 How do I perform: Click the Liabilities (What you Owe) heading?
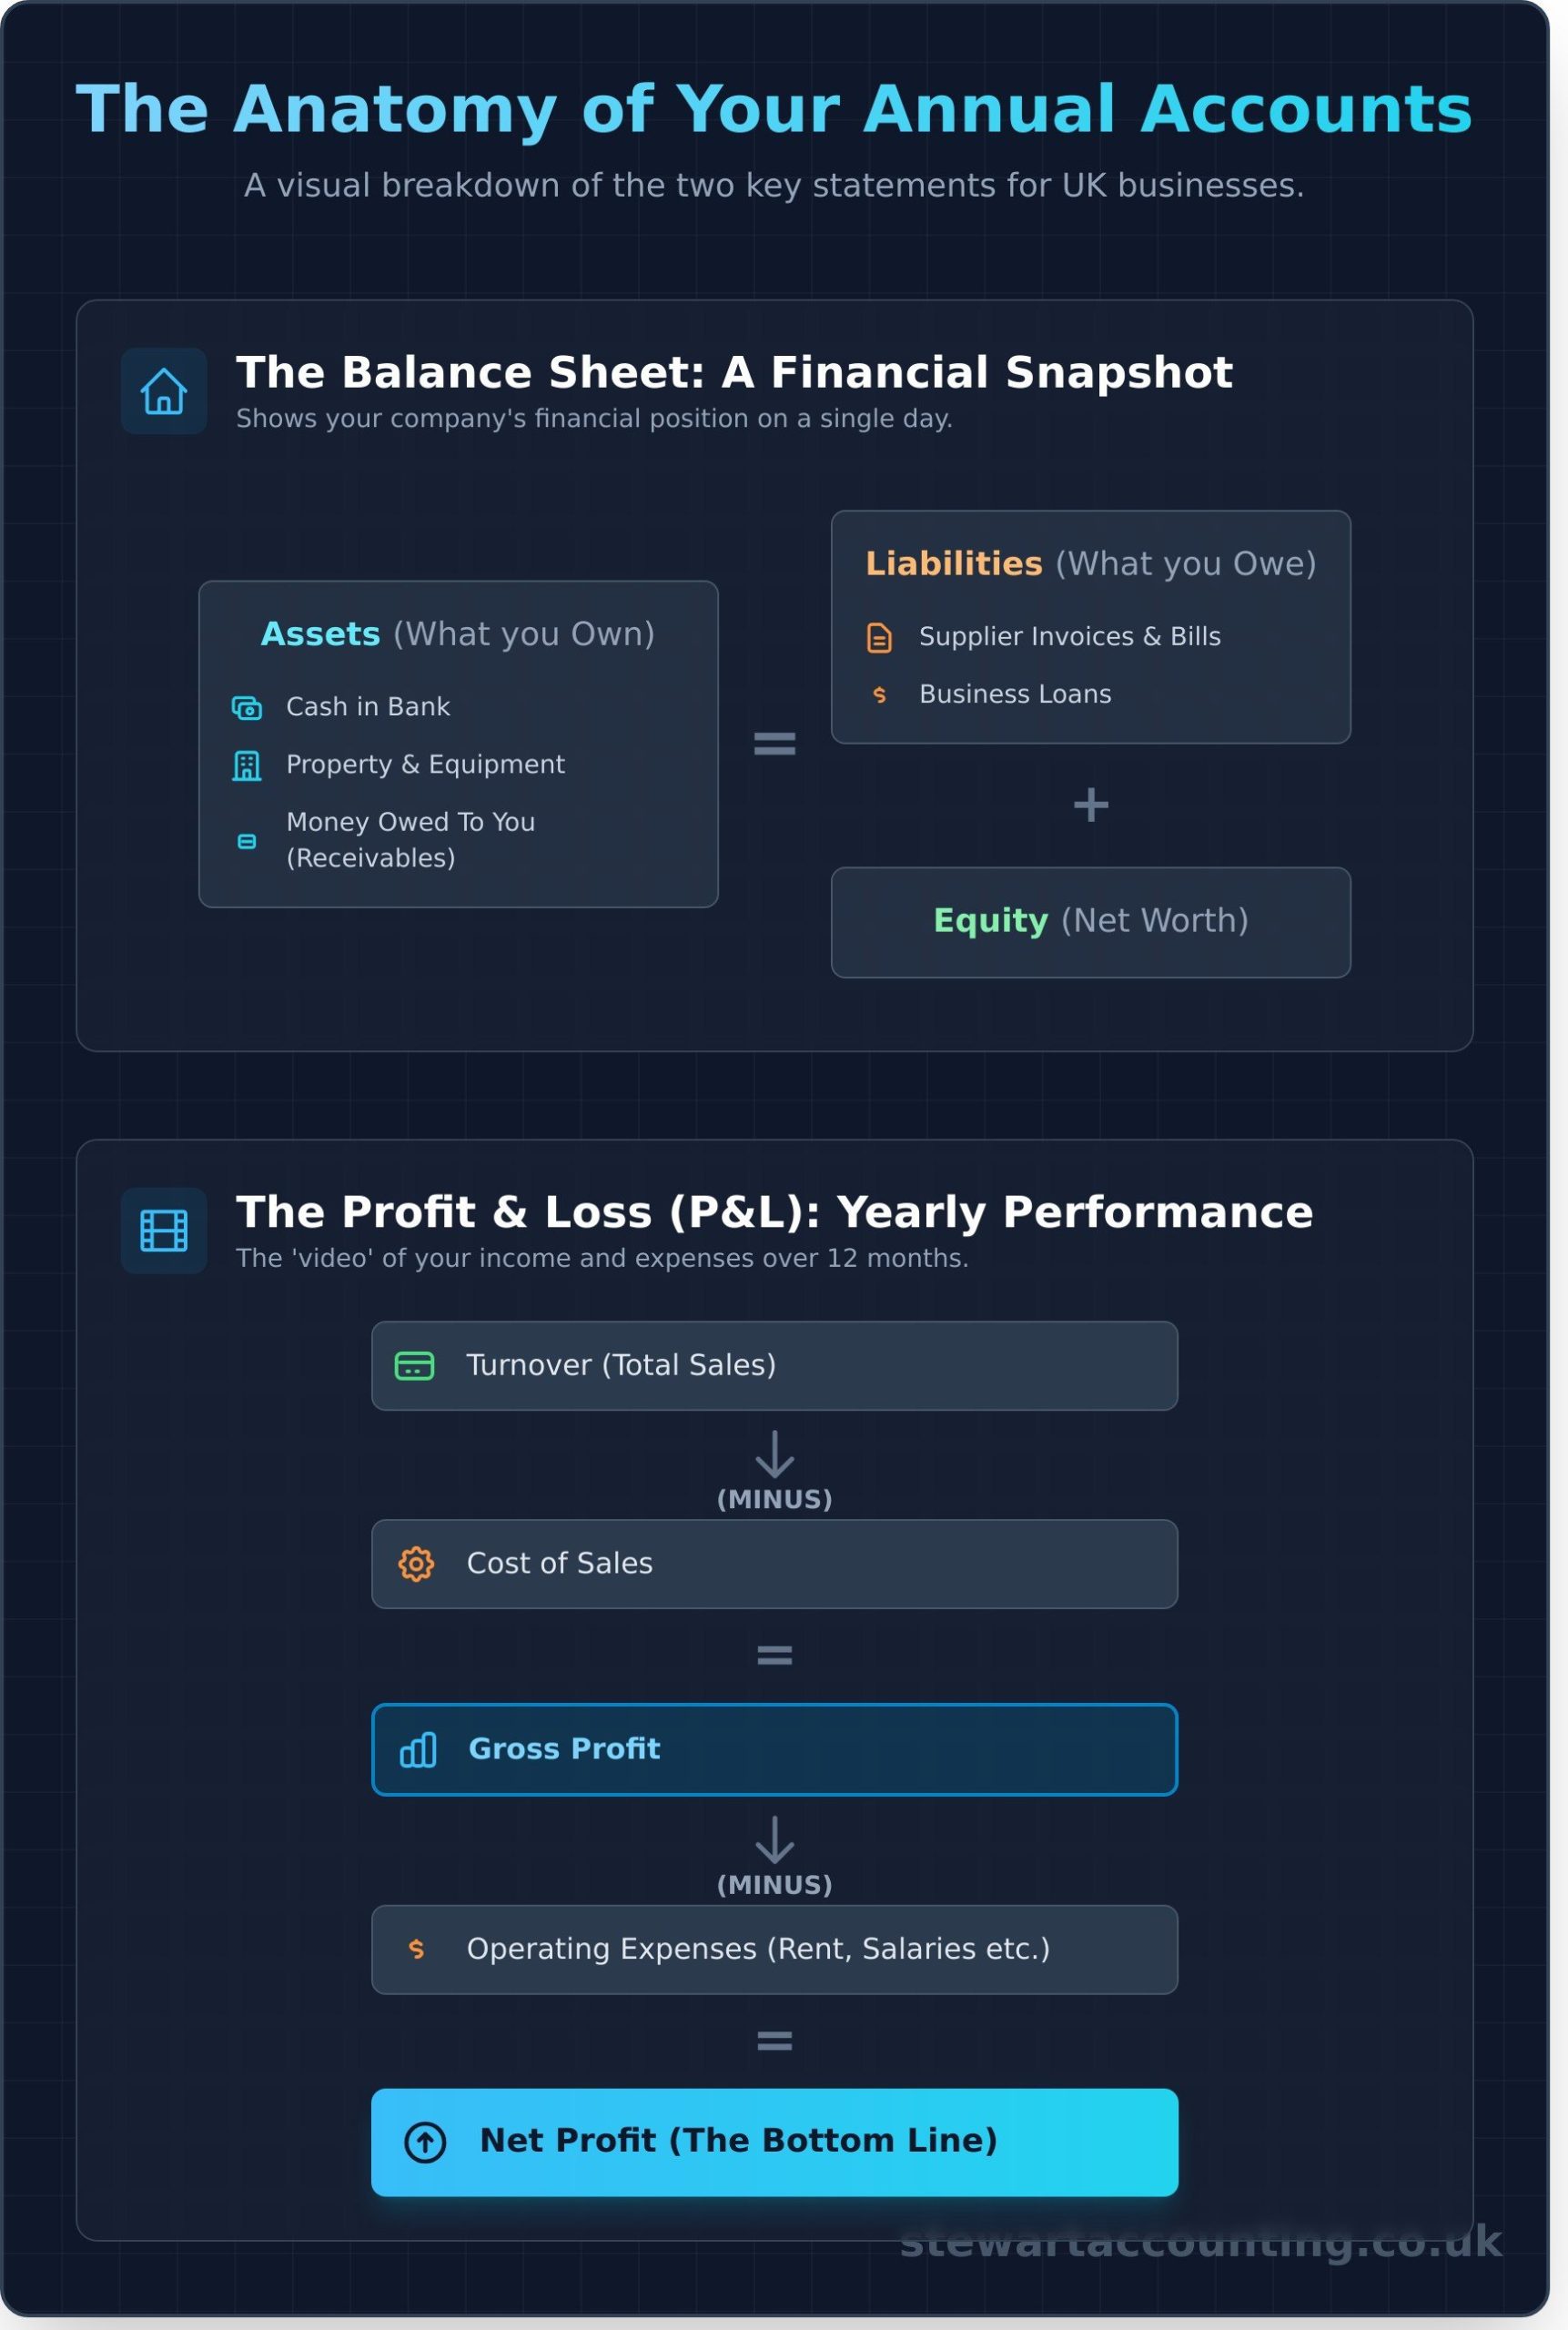1091,564
